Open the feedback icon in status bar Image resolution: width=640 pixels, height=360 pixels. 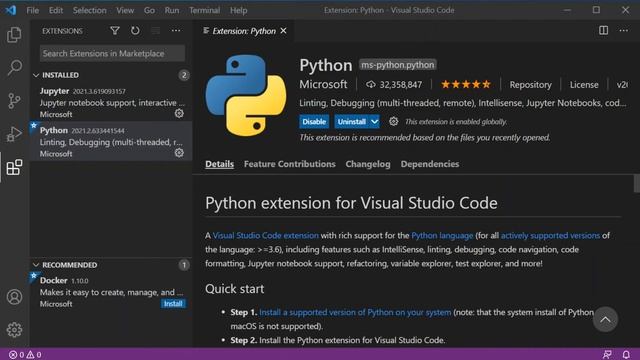point(607,354)
